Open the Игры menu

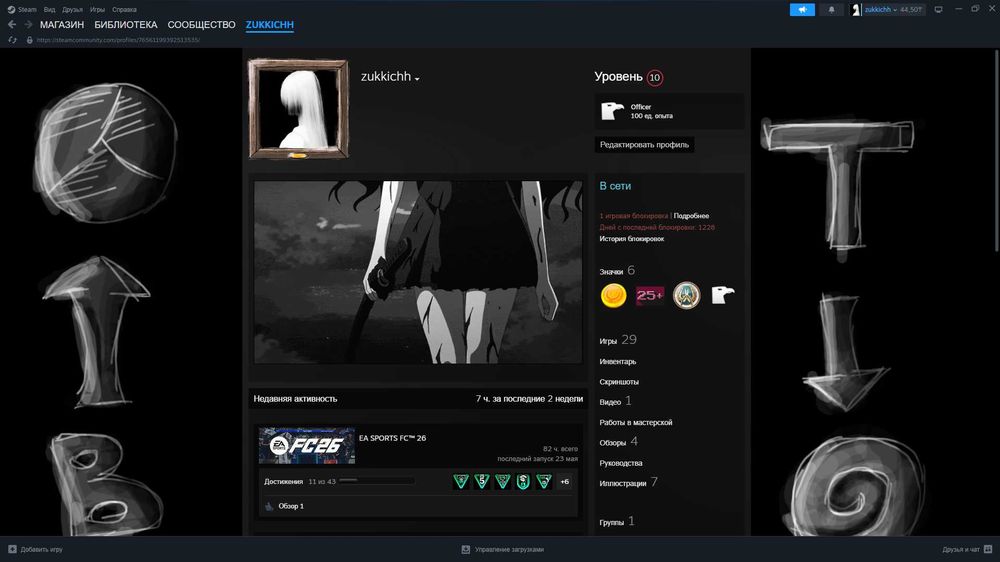97,10
